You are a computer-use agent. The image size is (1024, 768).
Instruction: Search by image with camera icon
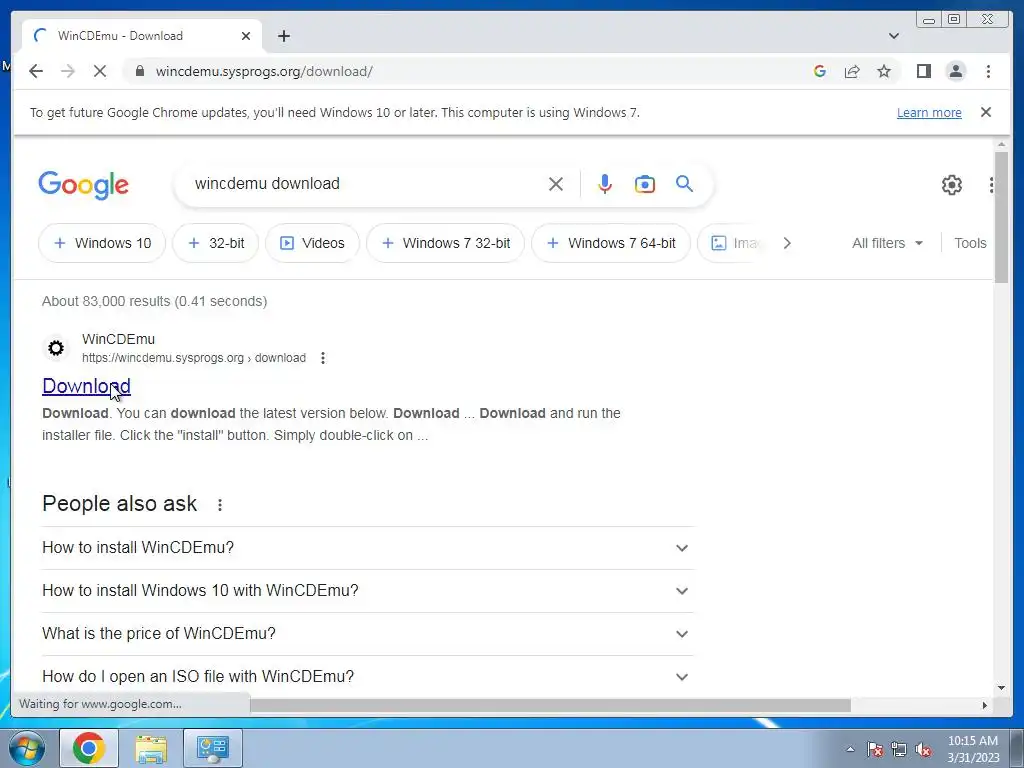(x=645, y=184)
